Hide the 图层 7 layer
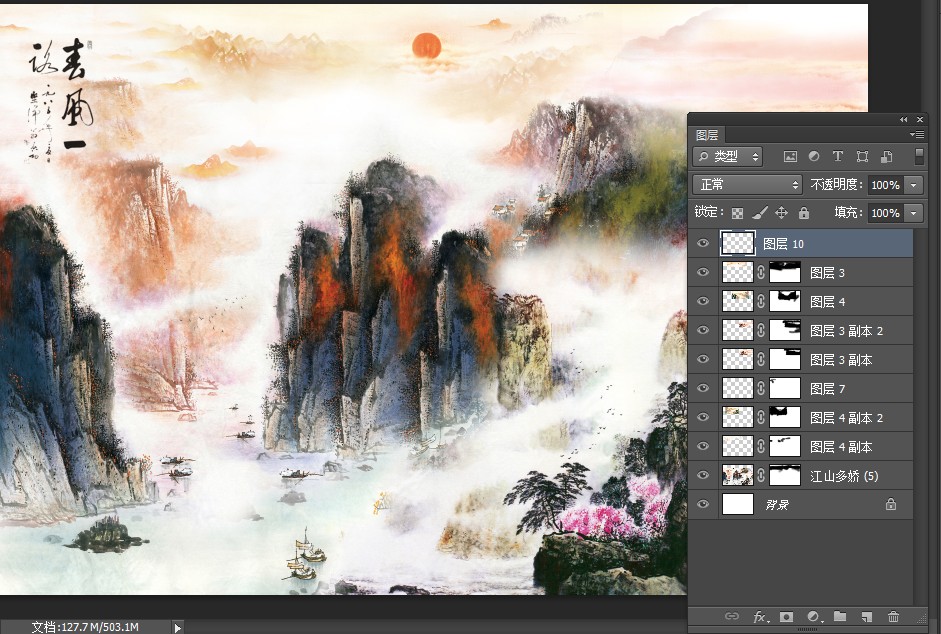The image size is (941, 634). click(x=703, y=388)
